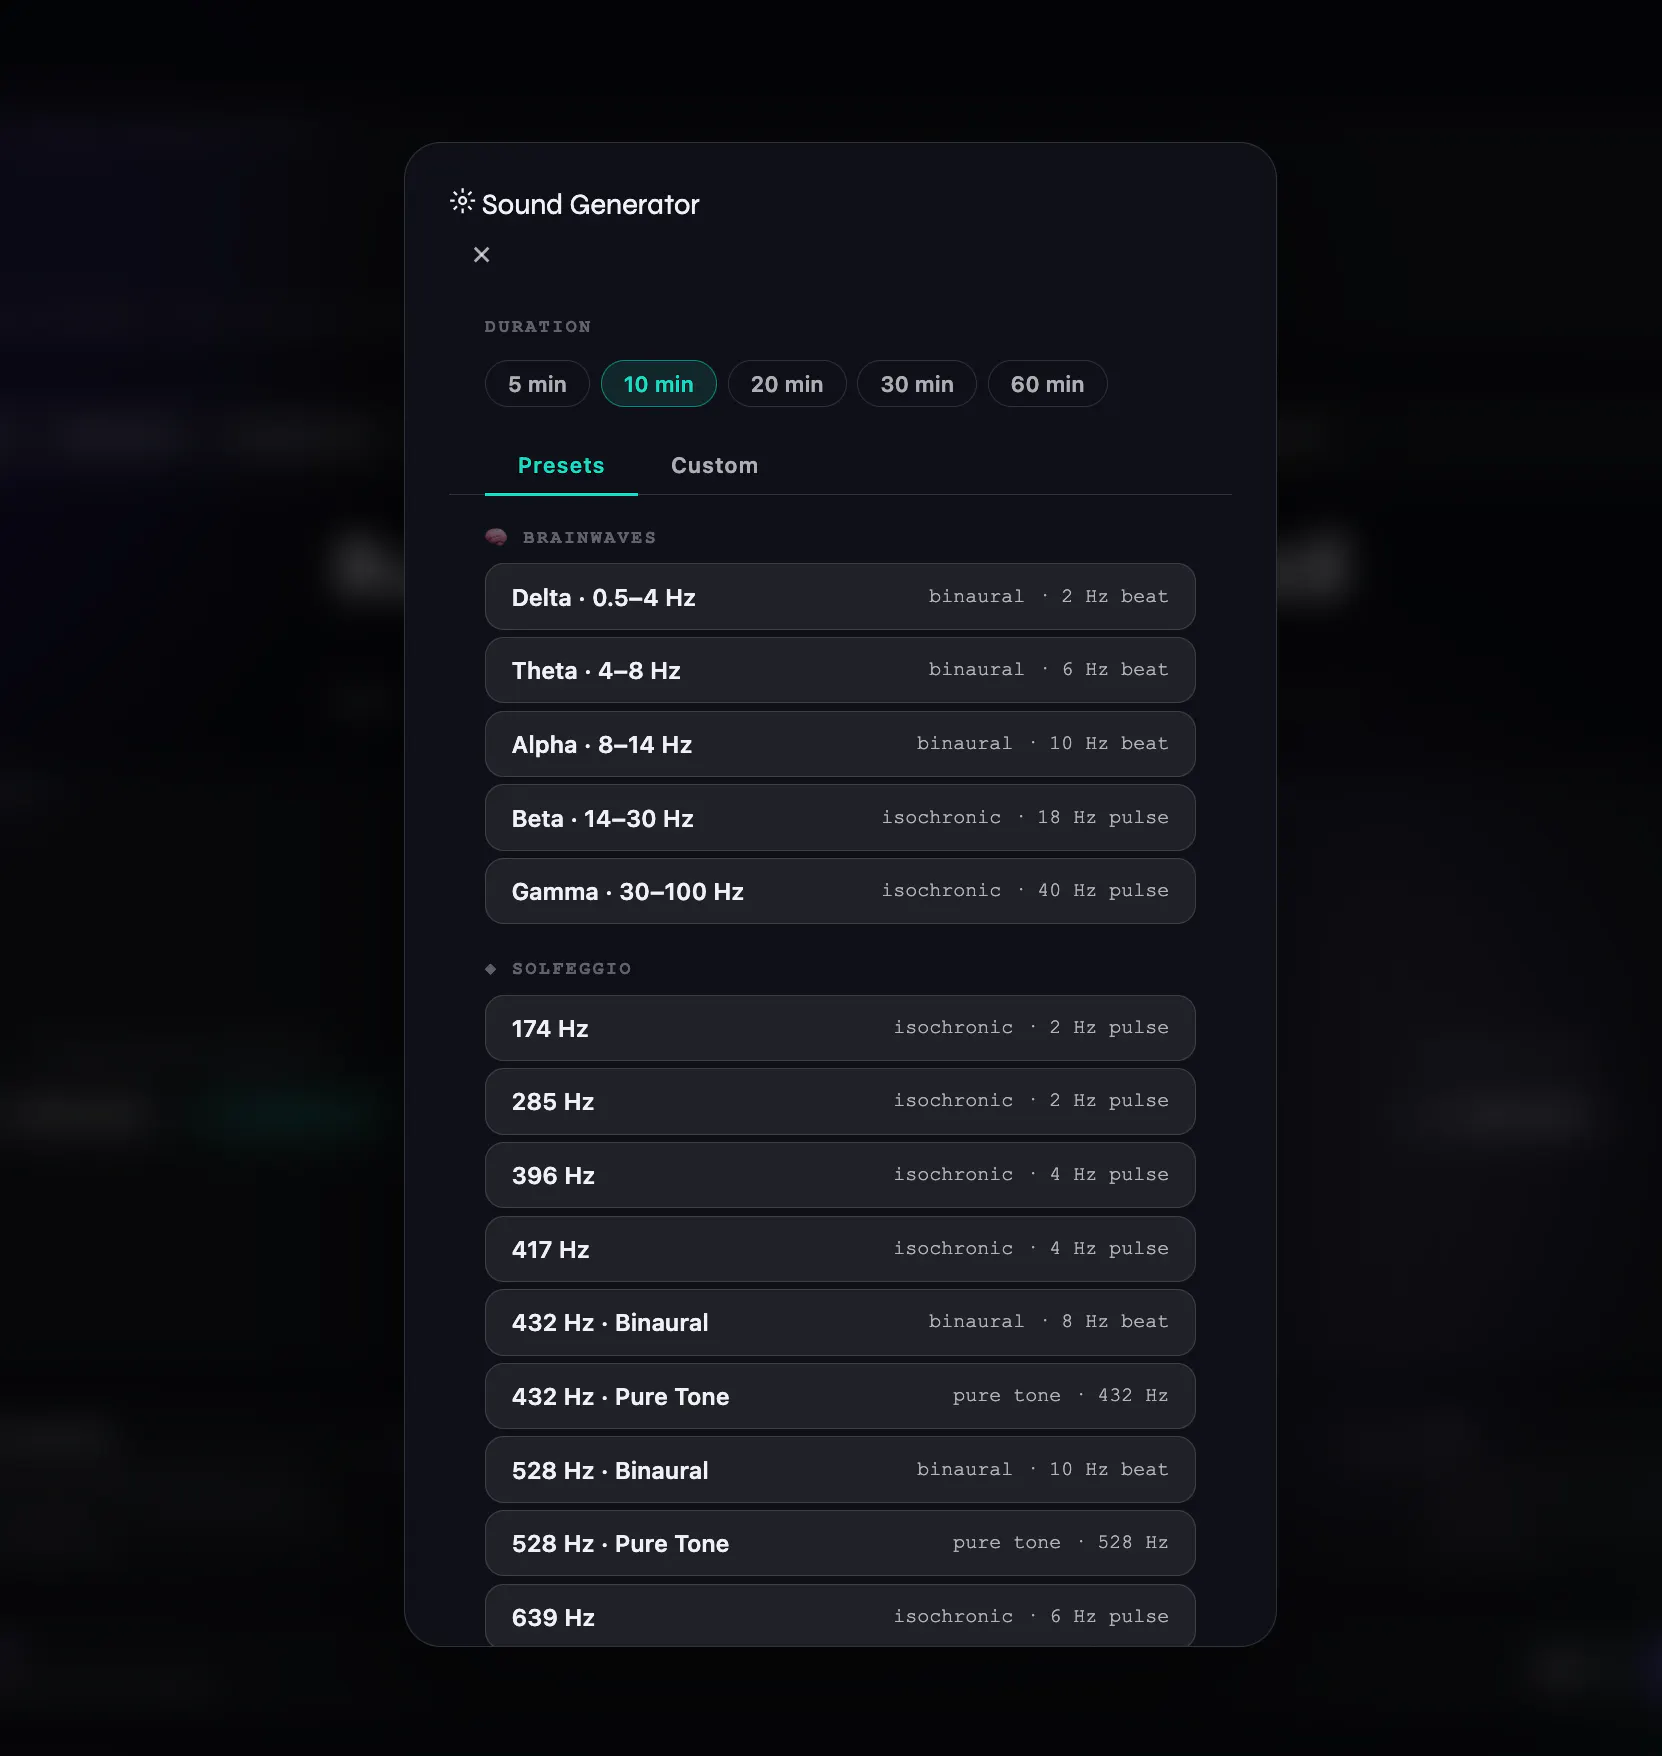Switch to the Custom tab
This screenshot has height=1756, width=1662.
tap(714, 466)
